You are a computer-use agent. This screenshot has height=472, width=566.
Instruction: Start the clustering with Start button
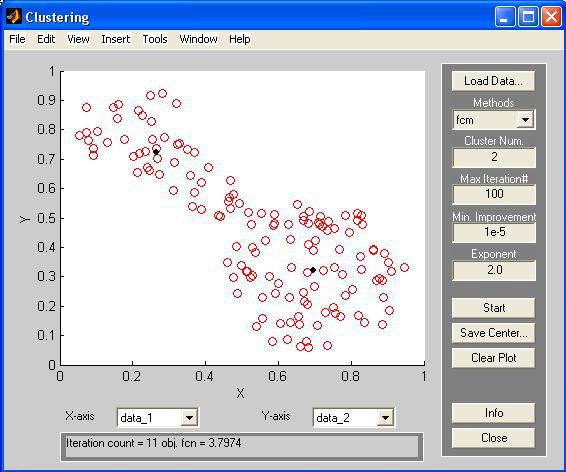point(493,308)
